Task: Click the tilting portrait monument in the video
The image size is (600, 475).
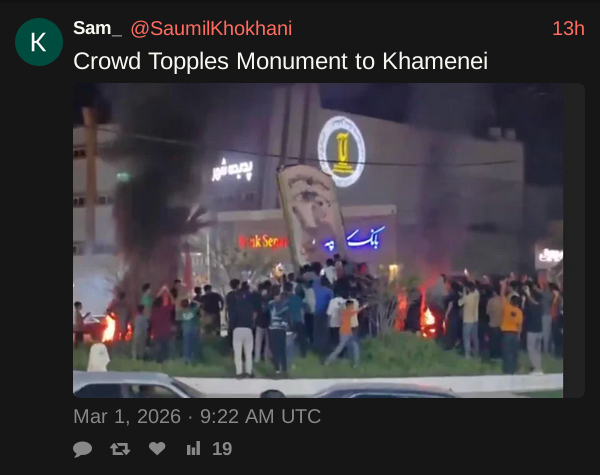Action: (x=311, y=215)
